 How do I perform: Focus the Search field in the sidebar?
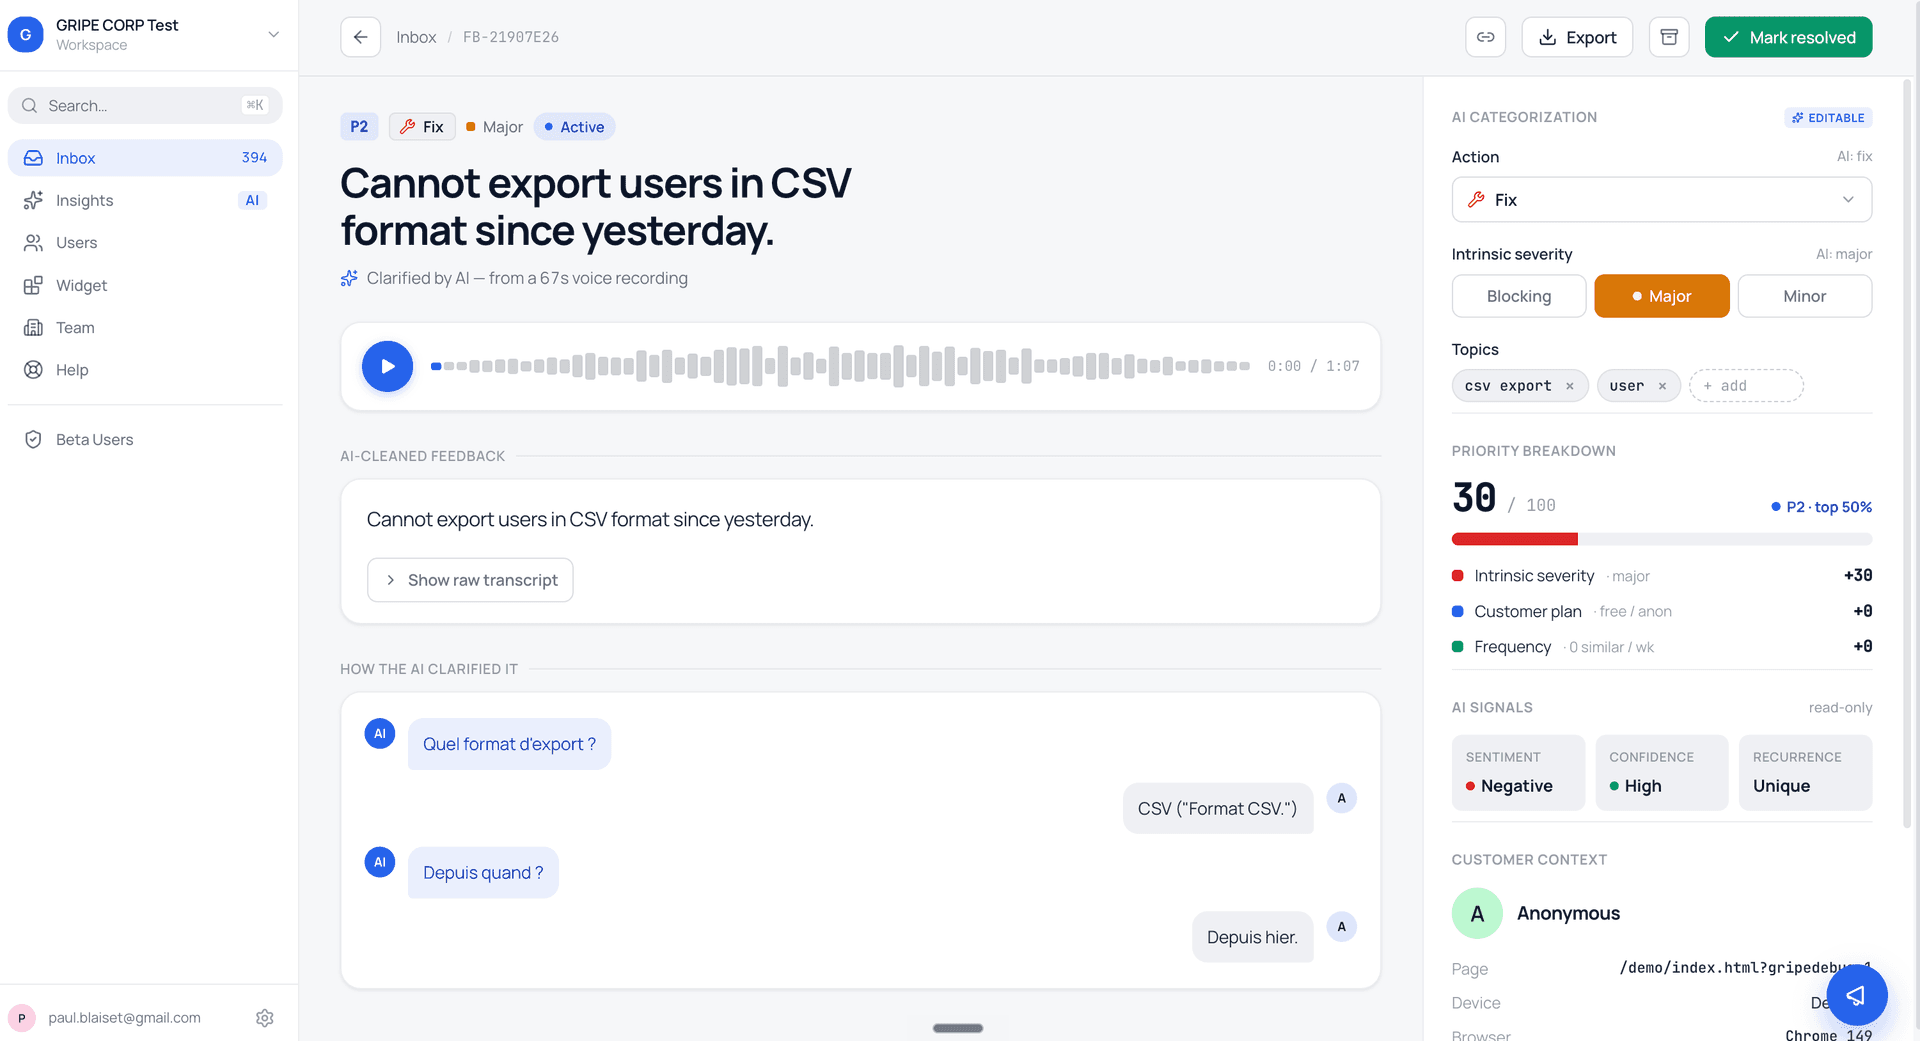tap(145, 105)
